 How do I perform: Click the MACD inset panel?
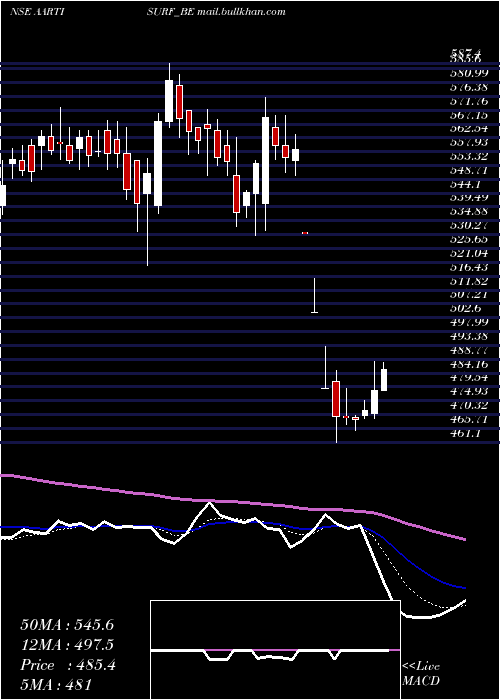[275, 650]
